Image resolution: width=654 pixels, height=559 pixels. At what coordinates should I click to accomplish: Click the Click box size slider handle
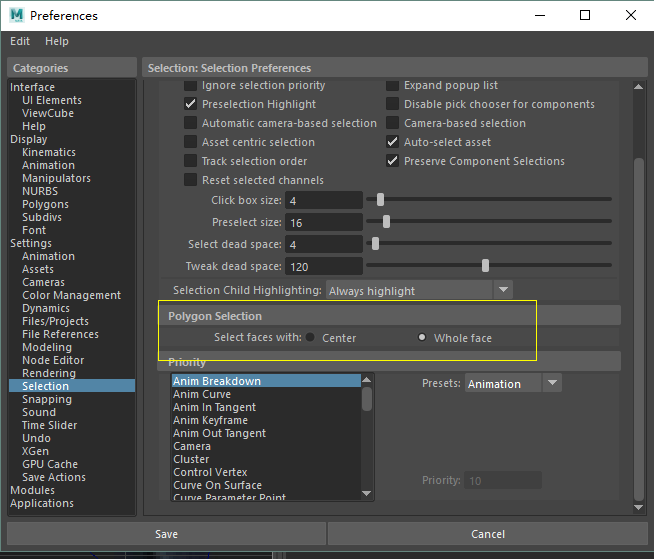tap(380, 199)
